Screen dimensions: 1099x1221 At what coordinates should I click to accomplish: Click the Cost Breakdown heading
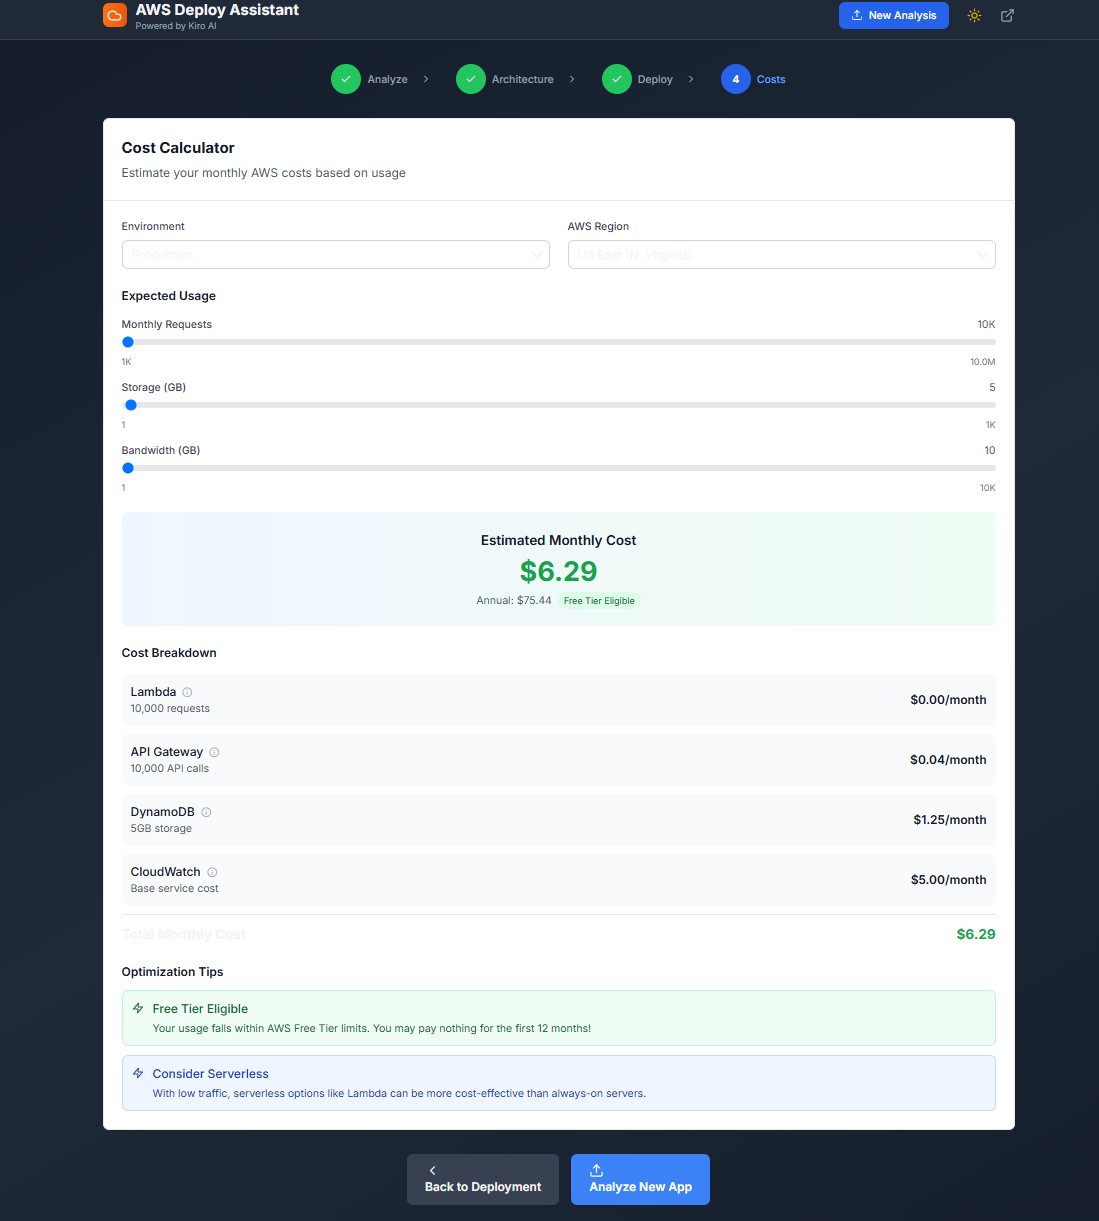(x=169, y=653)
